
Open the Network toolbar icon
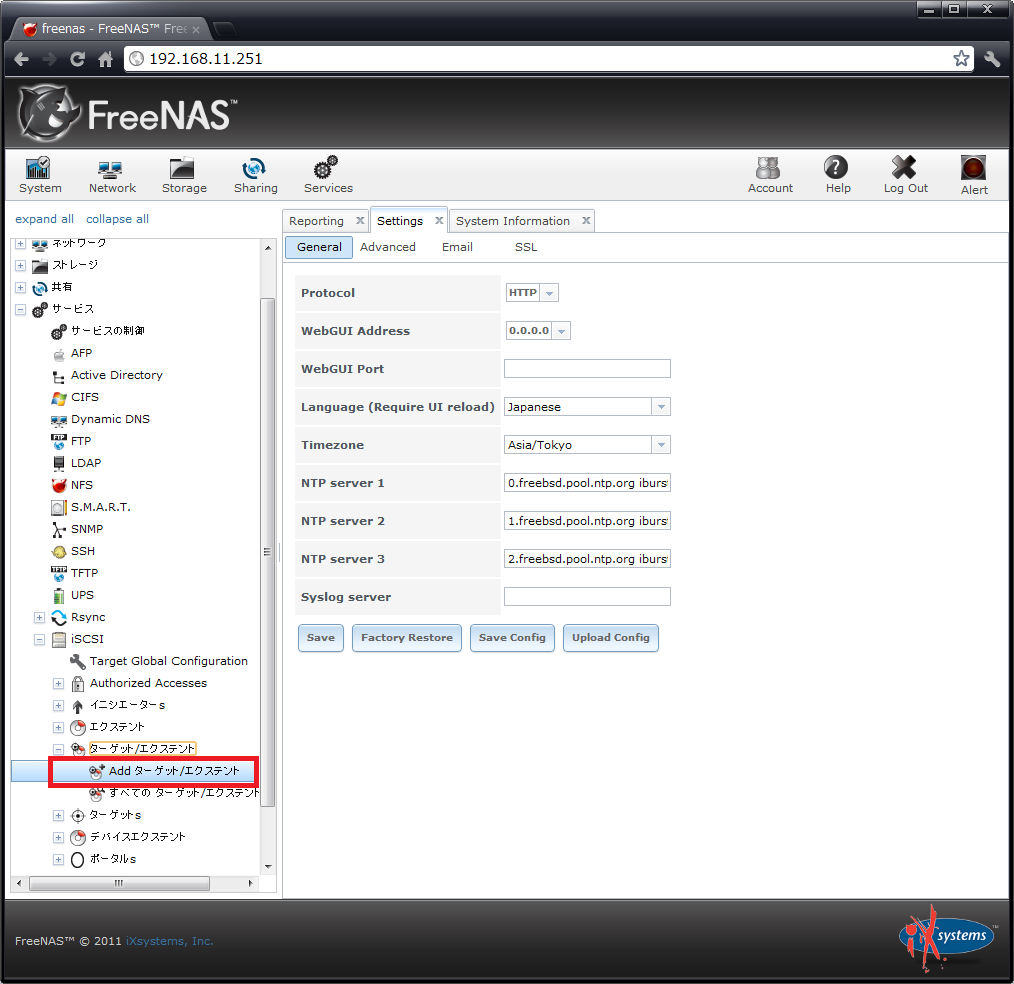point(112,175)
